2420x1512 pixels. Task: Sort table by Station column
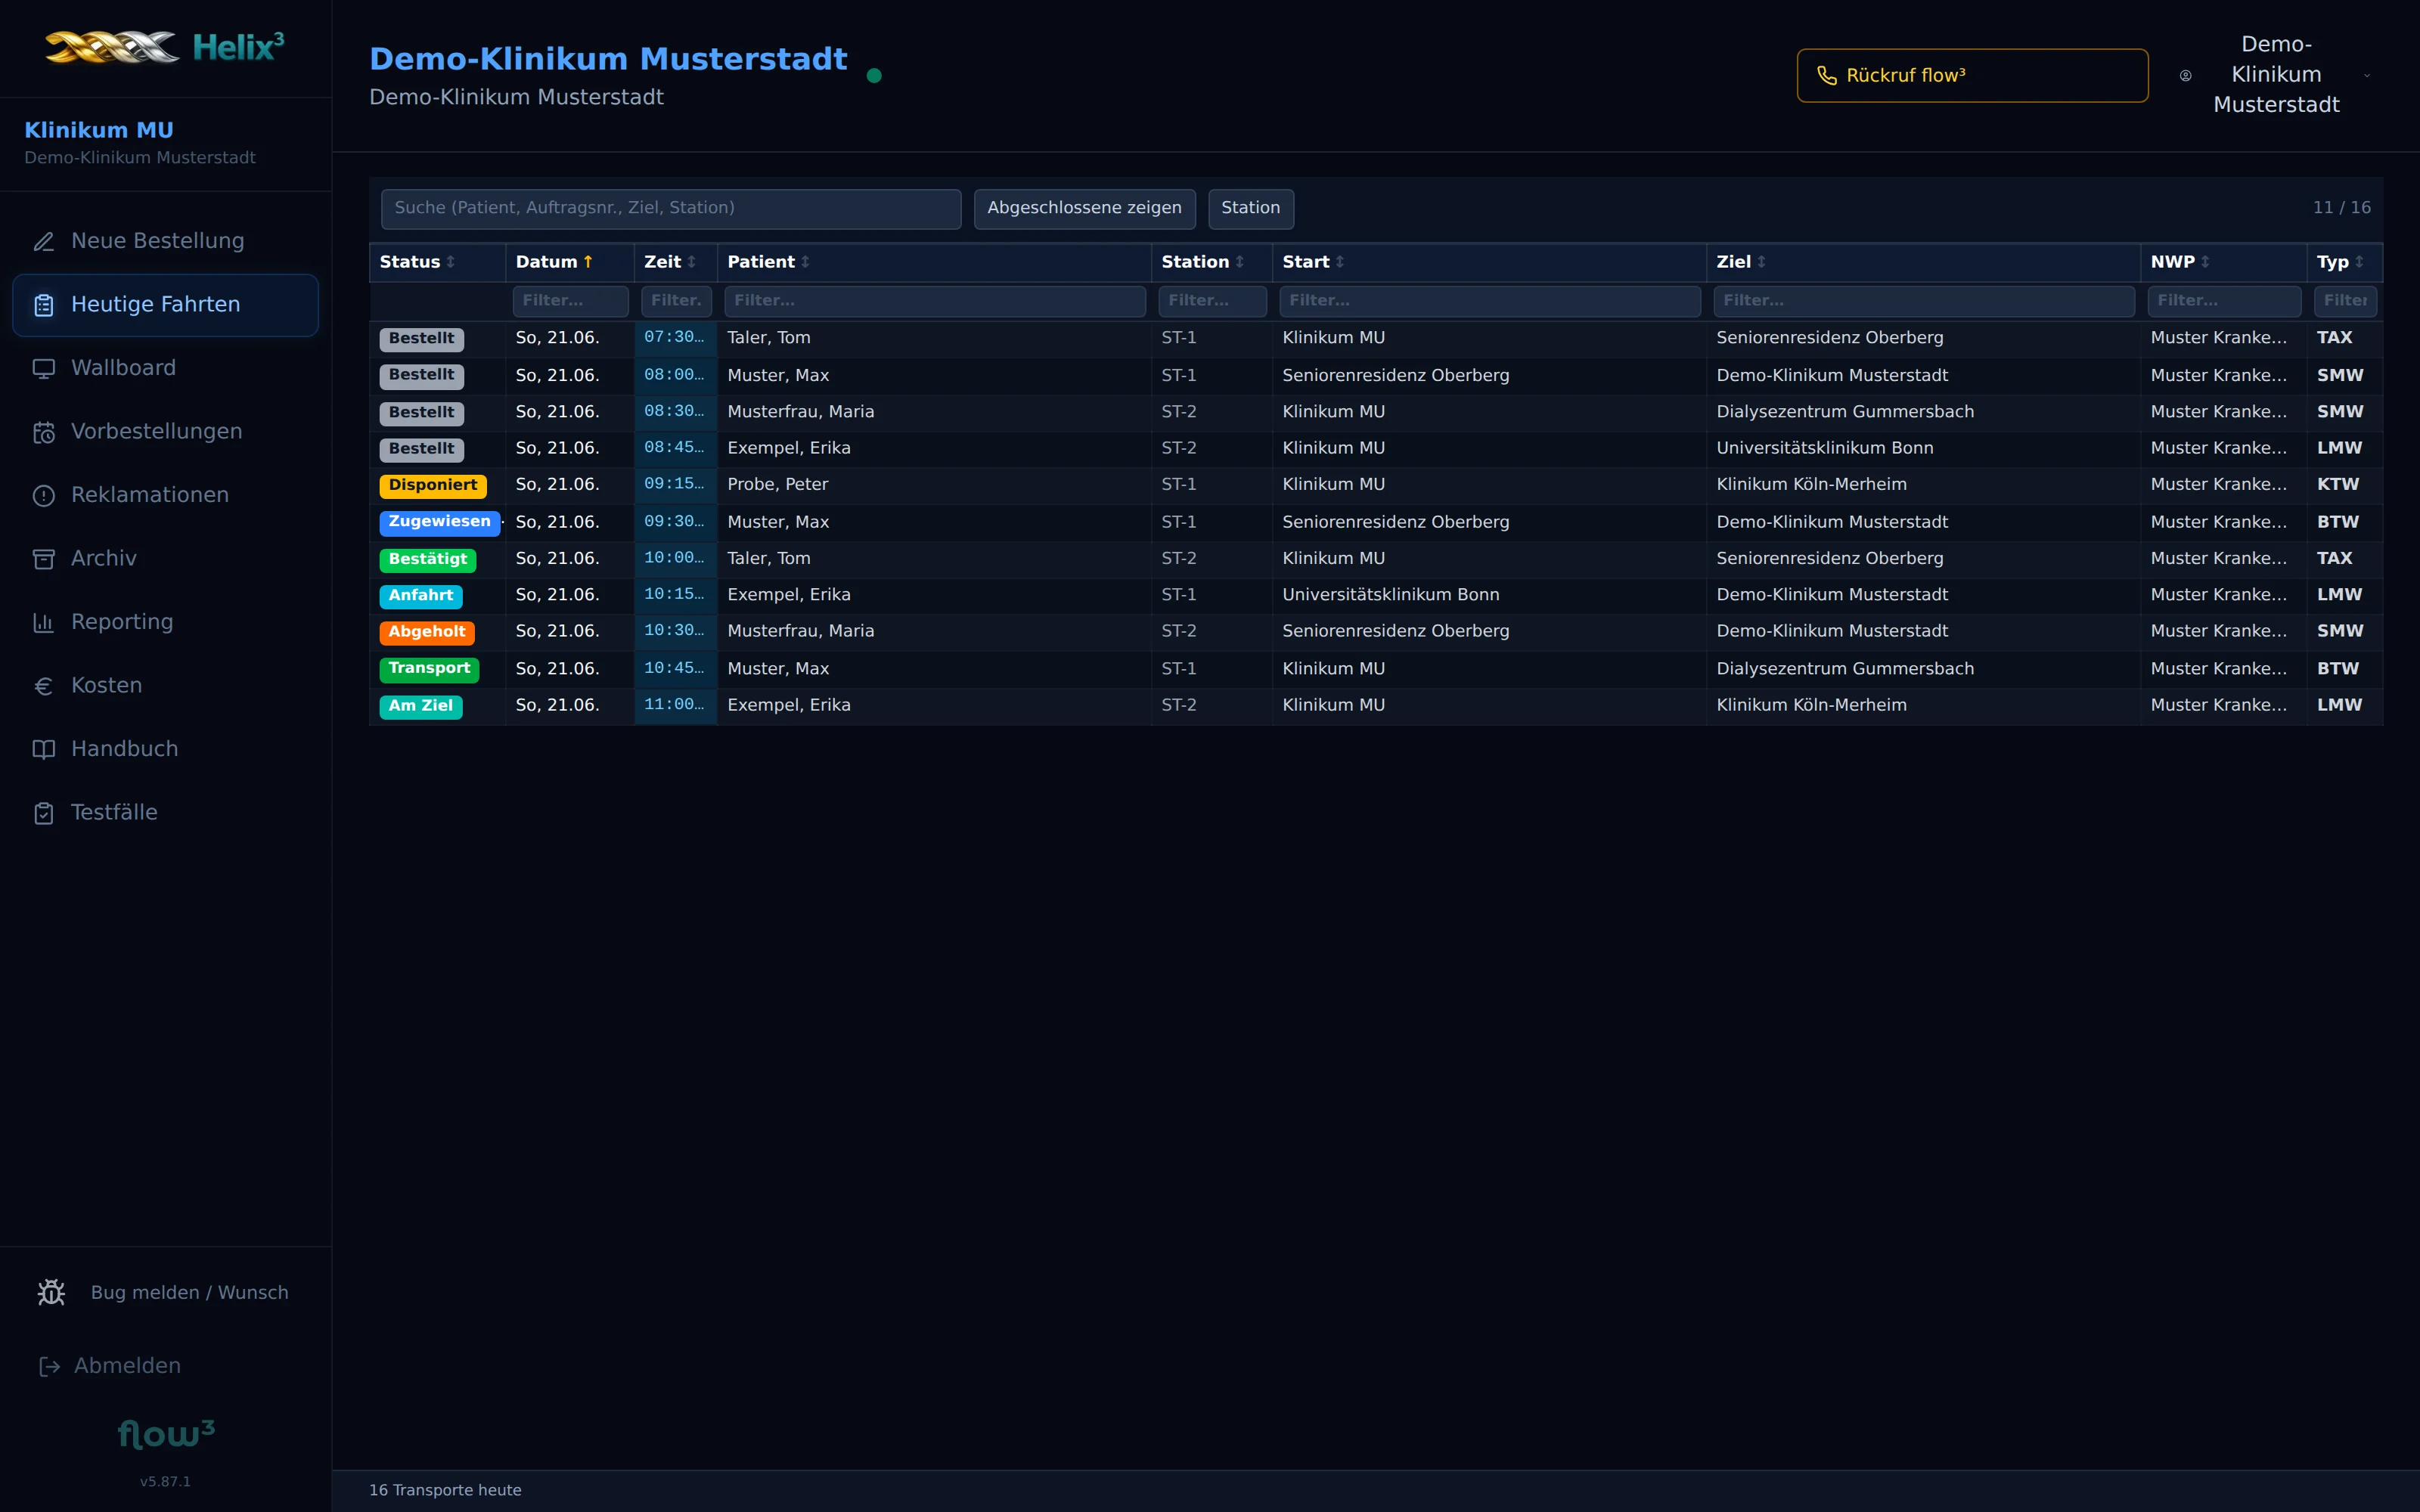pyautogui.click(x=1203, y=262)
